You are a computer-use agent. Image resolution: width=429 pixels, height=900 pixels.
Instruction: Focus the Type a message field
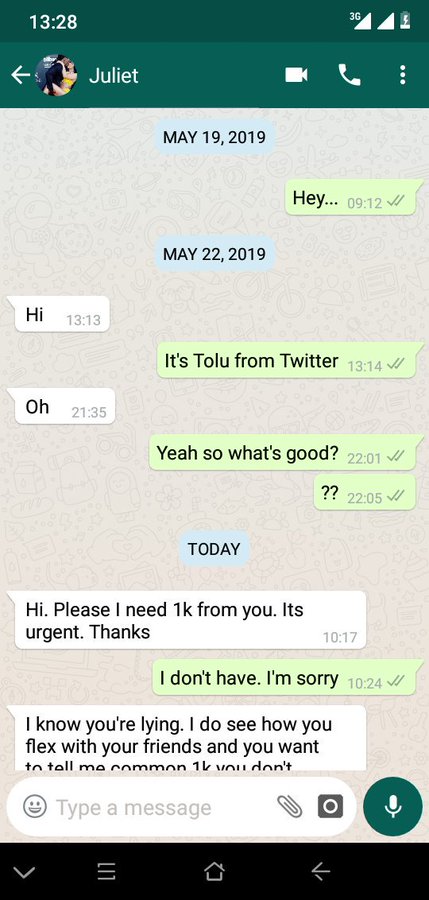[160, 808]
